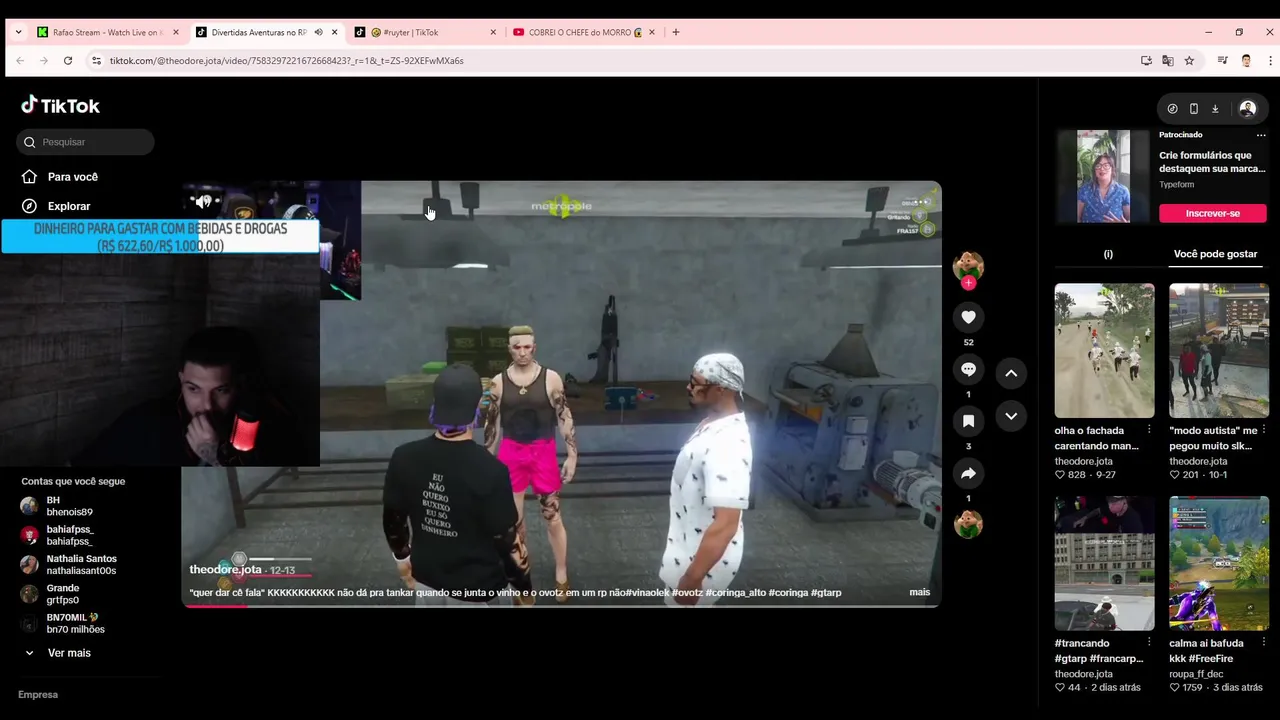Open 'calma ai bafuda' video thumbnail
The width and height of the screenshot is (1280, 720).
(1218, 563)
